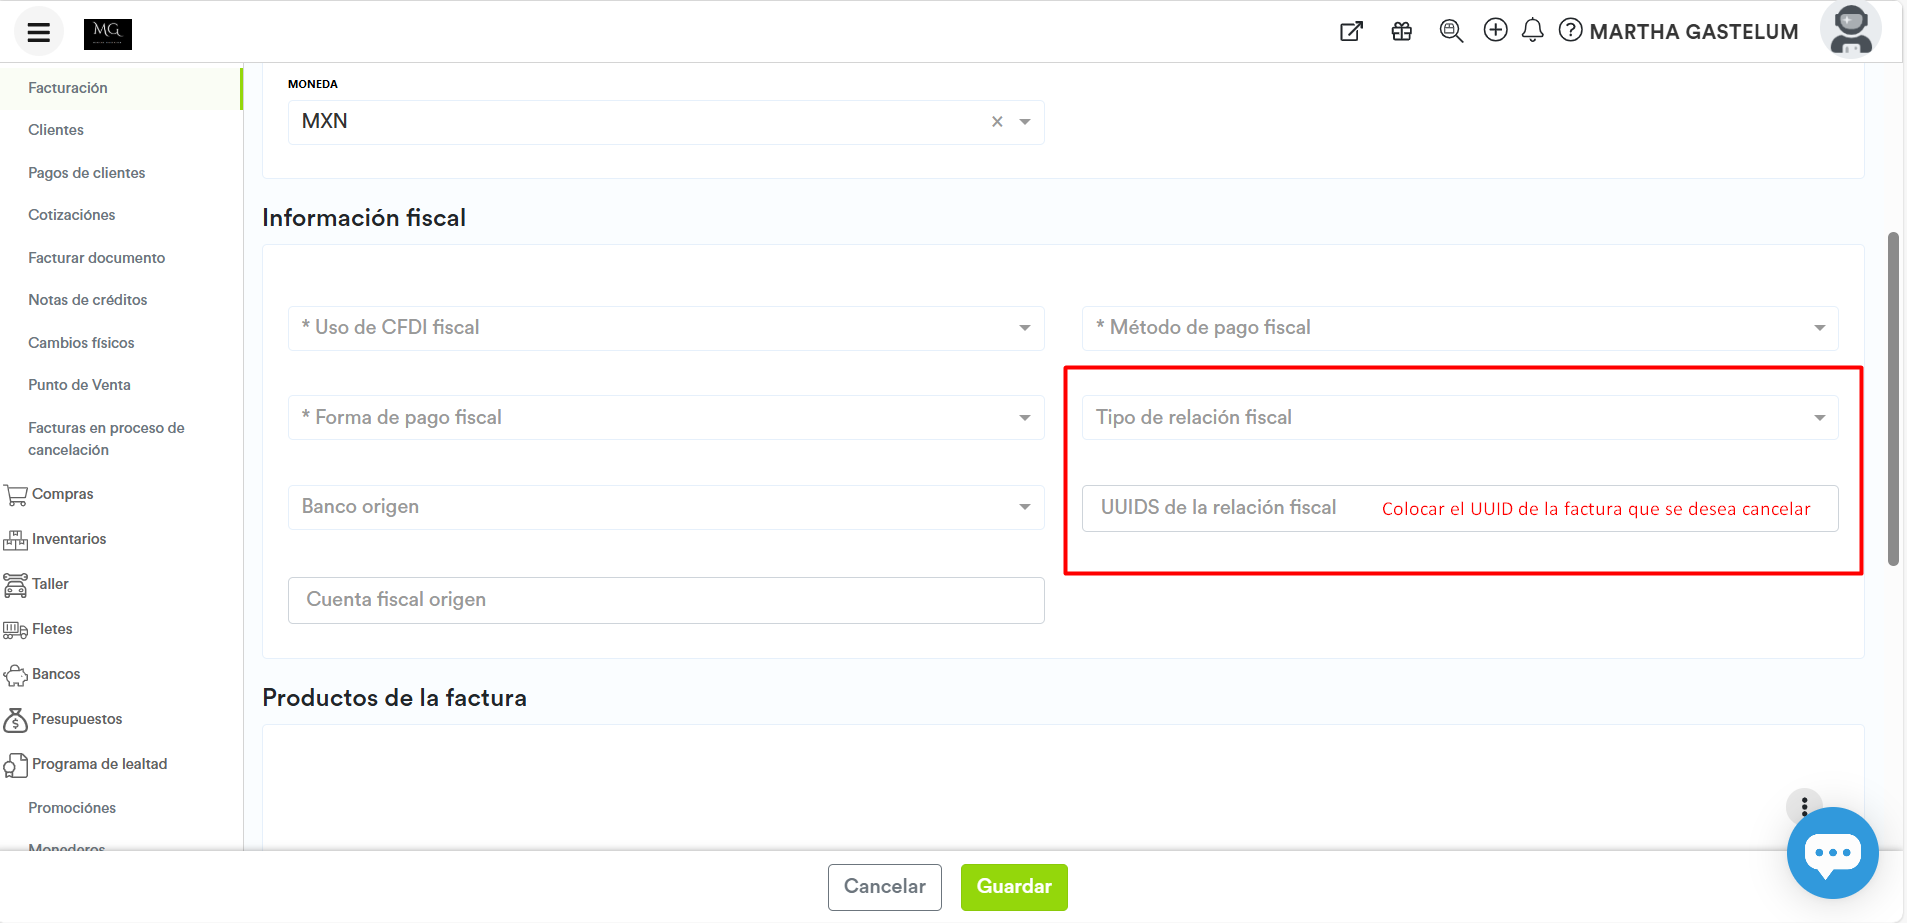Click the Cancelar button
The width and height of the screenshot is (1907, 923).
[x=884, y=887]
